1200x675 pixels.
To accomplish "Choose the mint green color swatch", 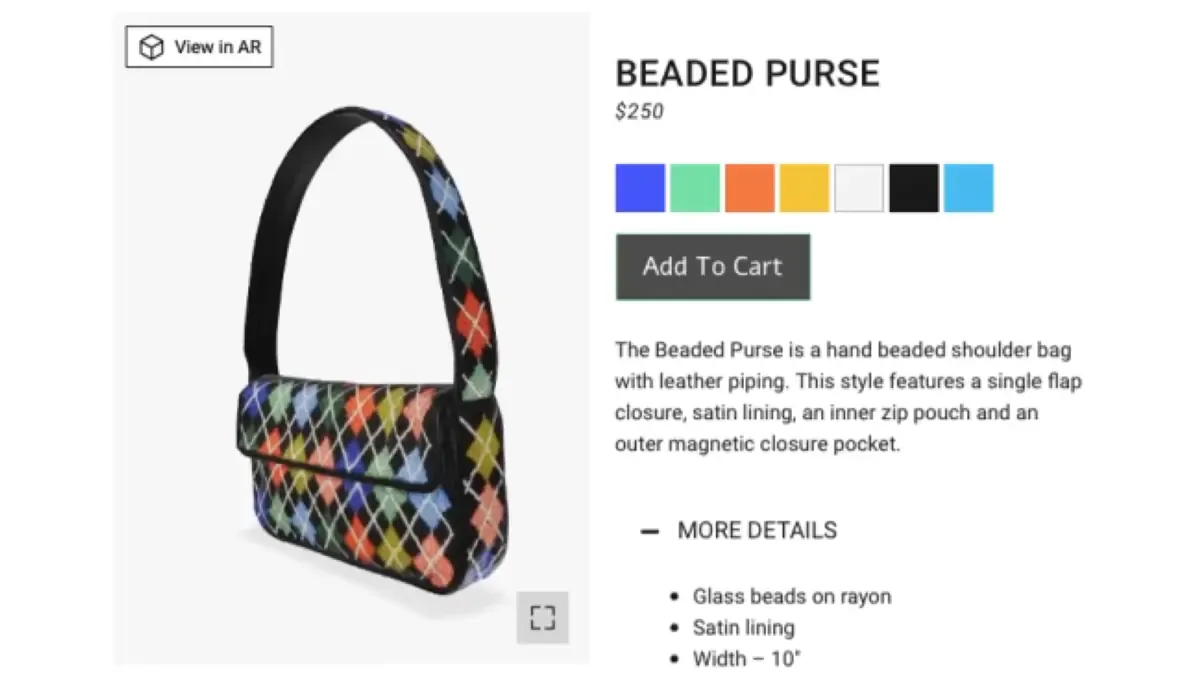I will point(695,188).
